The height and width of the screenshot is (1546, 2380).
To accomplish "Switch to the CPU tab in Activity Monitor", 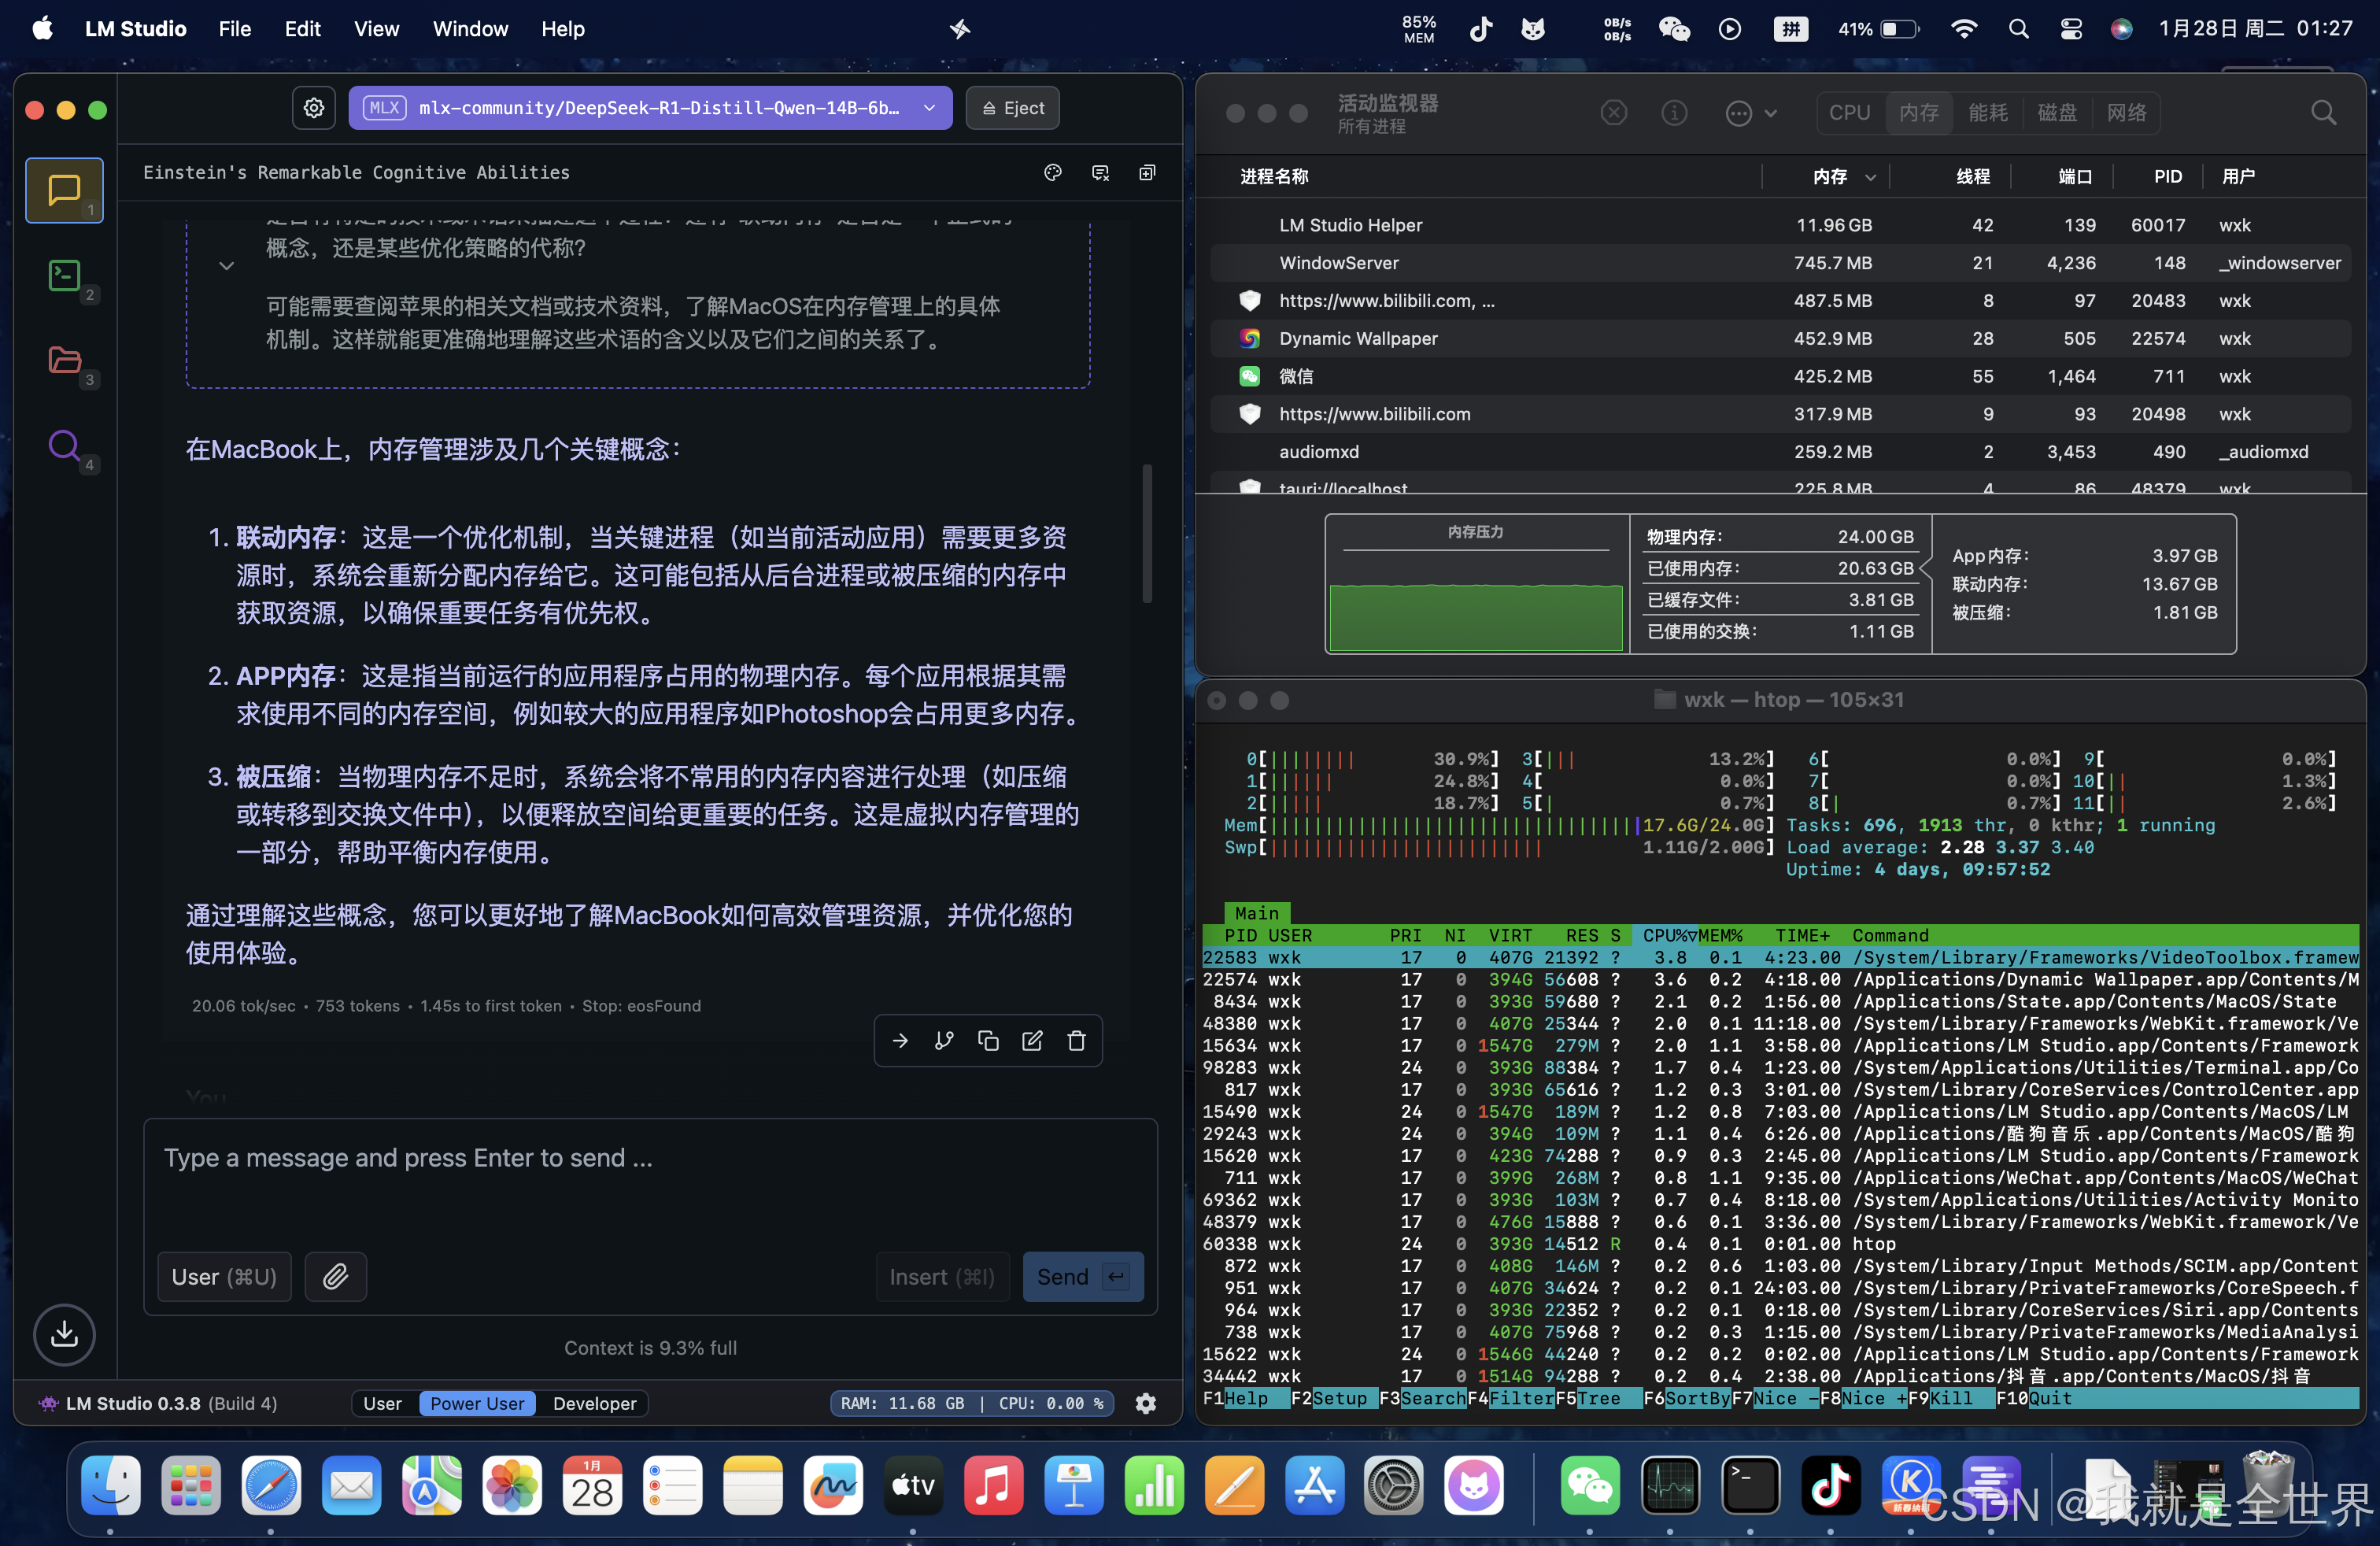I will [1849, 112].
